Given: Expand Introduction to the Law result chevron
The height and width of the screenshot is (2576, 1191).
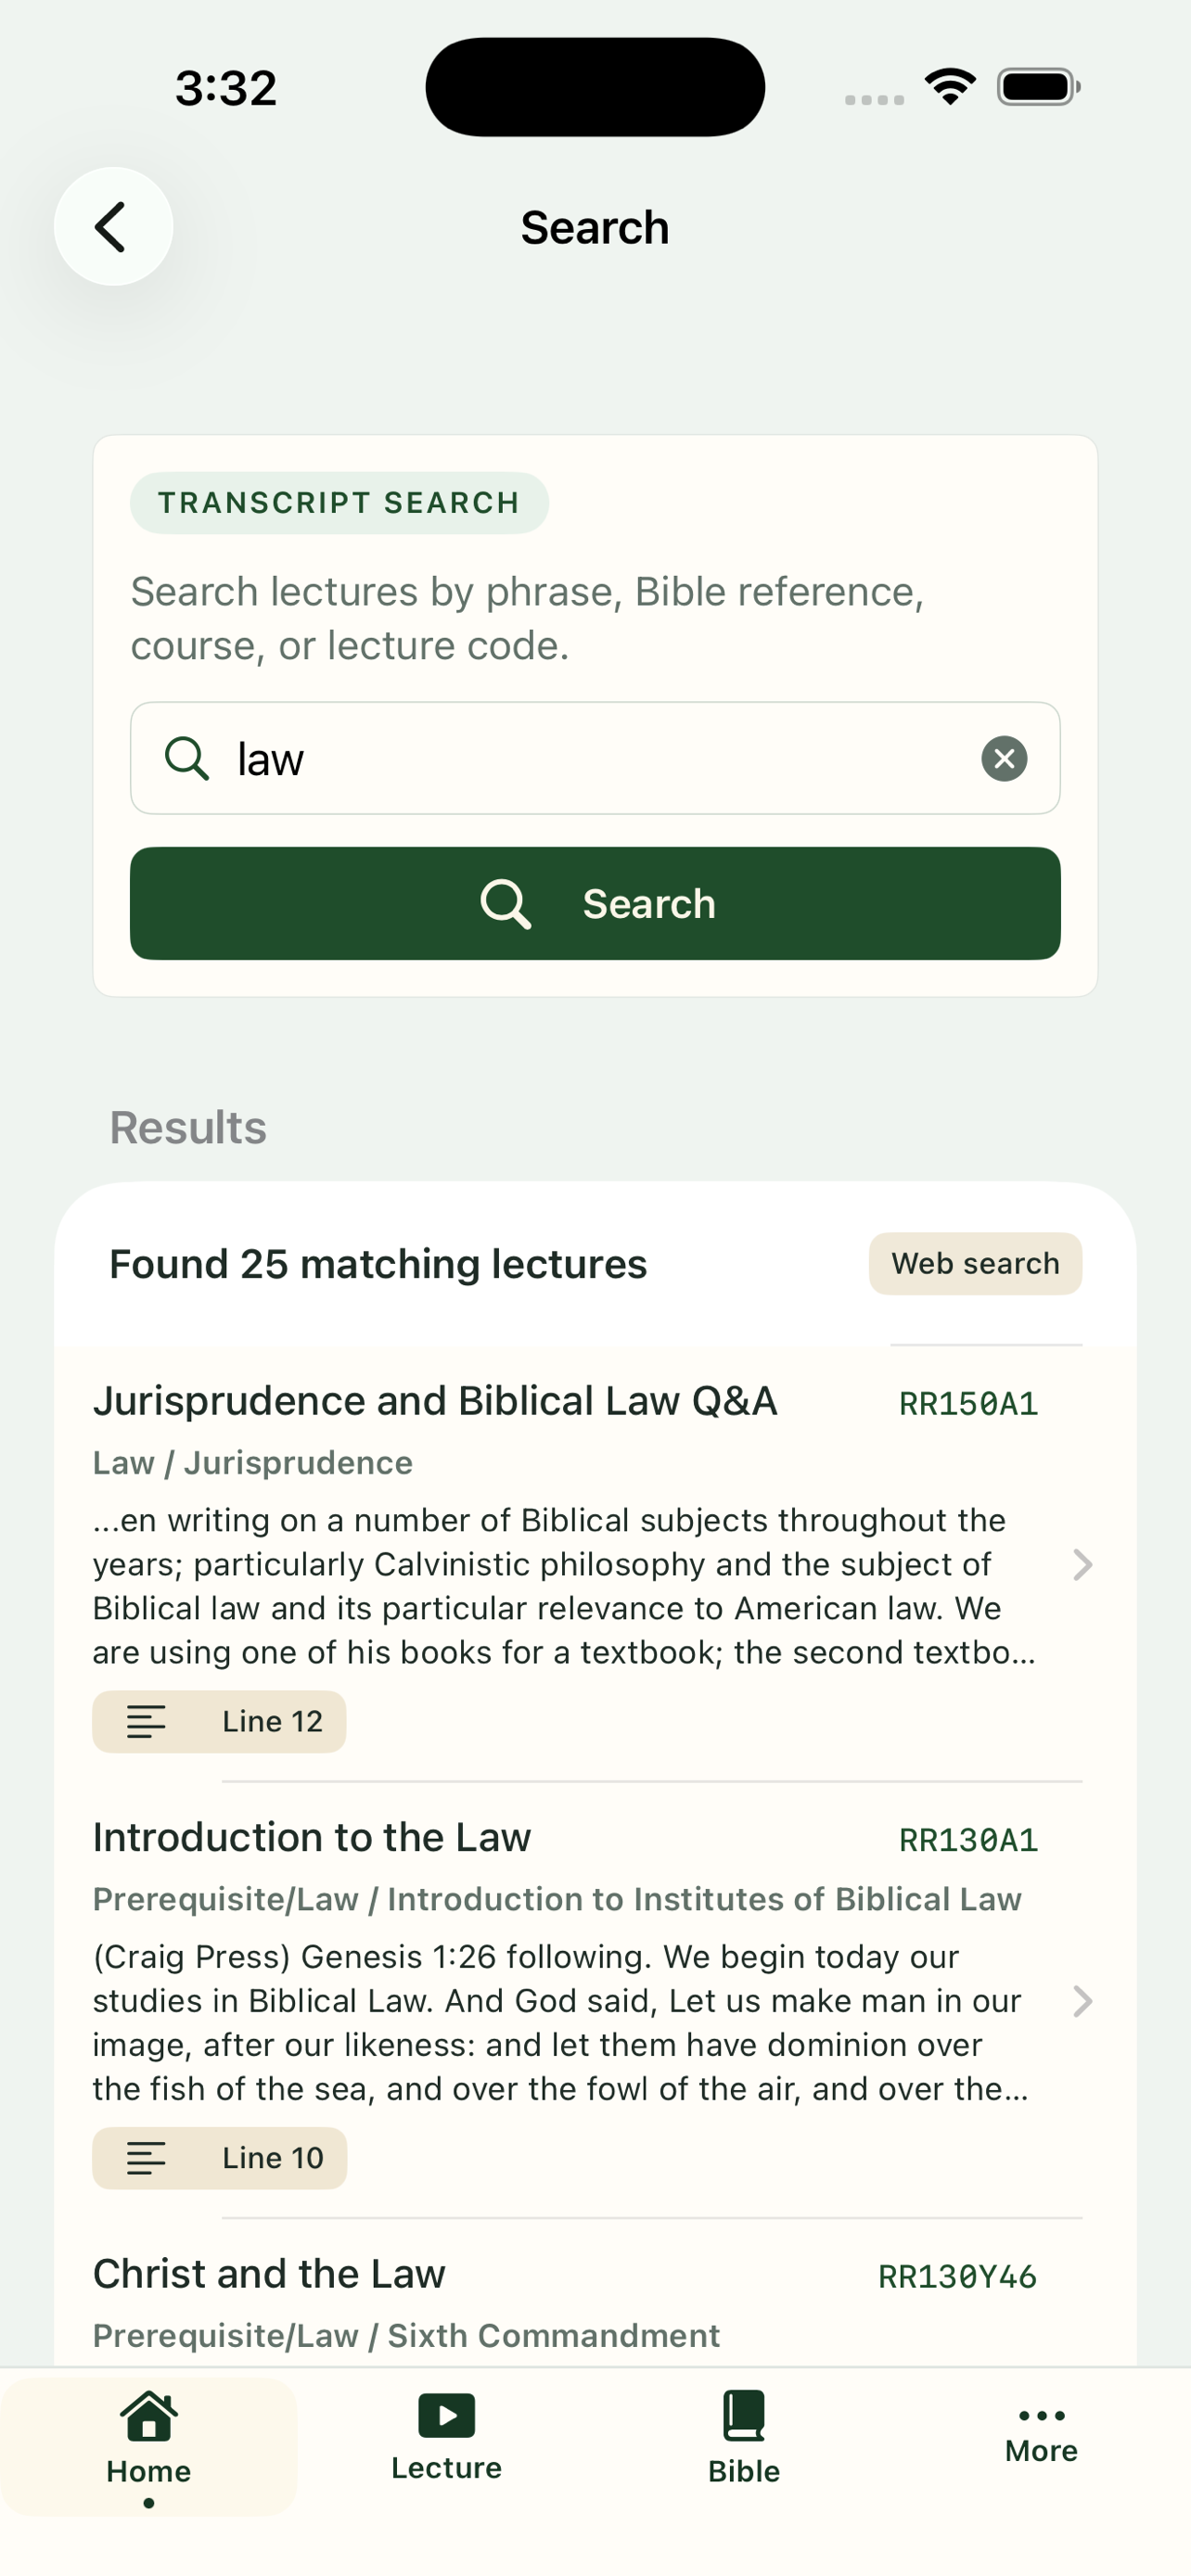Looking at the screenshot, I should pos(1082,2001).
